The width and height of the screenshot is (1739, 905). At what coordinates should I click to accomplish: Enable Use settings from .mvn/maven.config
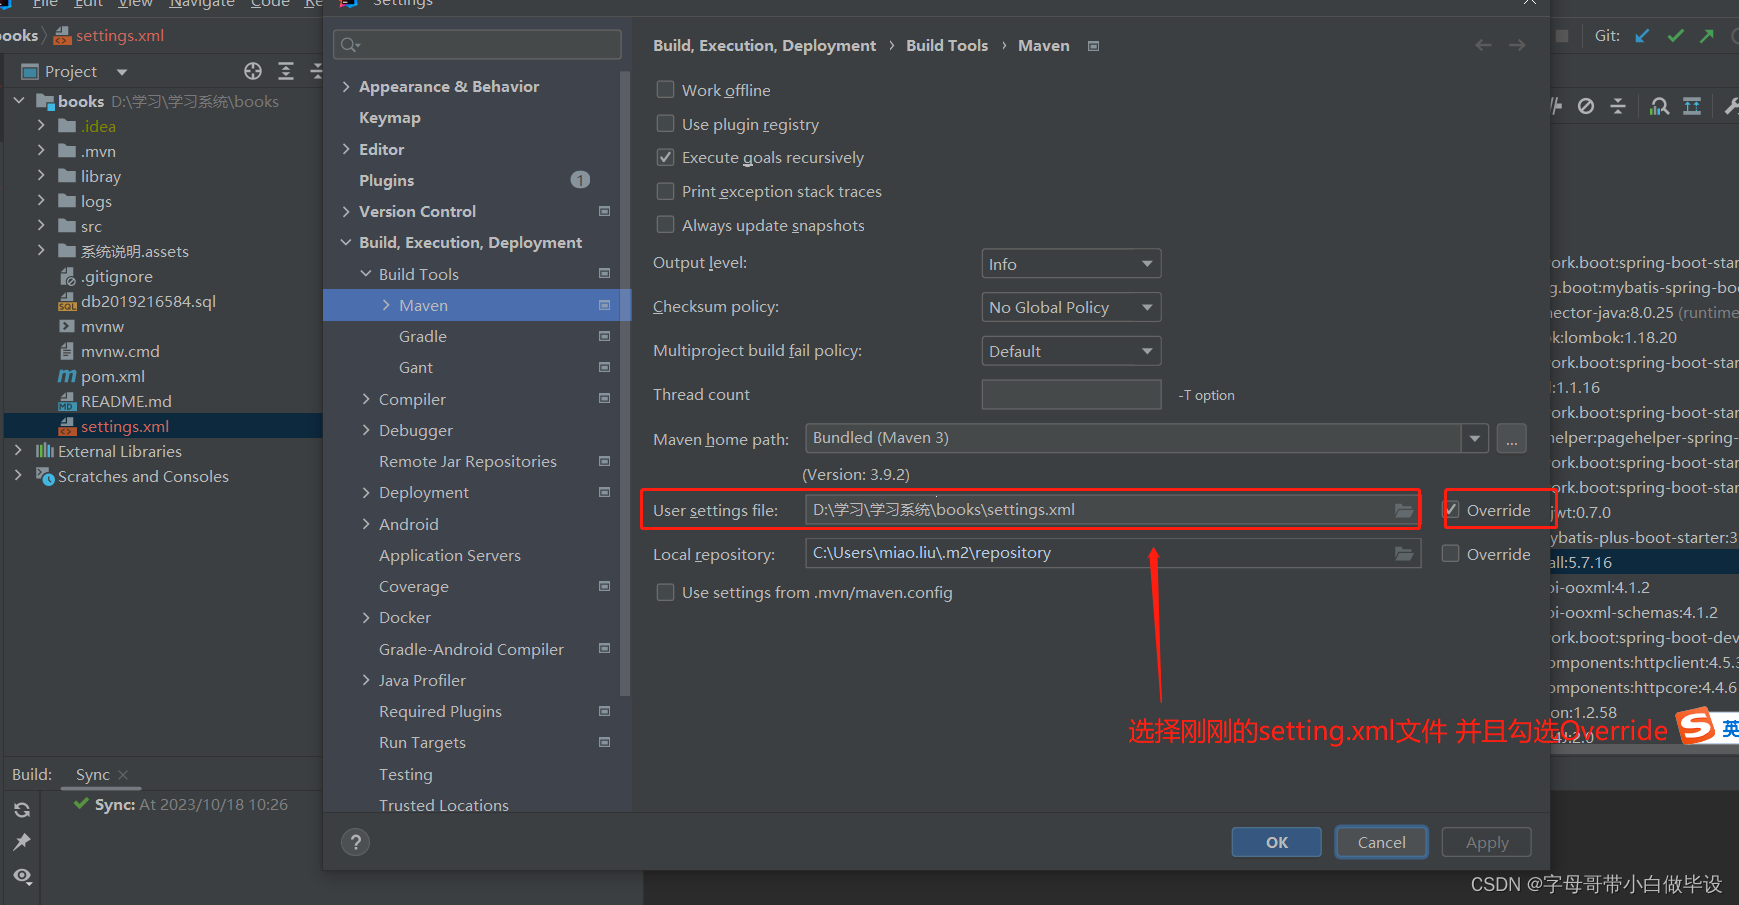coord(665,592)
